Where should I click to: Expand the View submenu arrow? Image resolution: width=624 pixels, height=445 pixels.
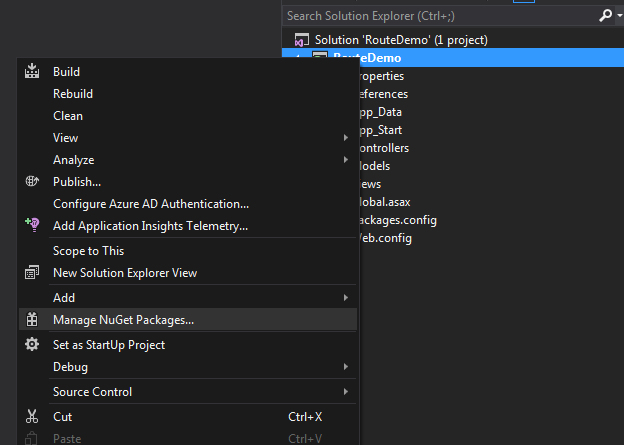click(346, 138)
